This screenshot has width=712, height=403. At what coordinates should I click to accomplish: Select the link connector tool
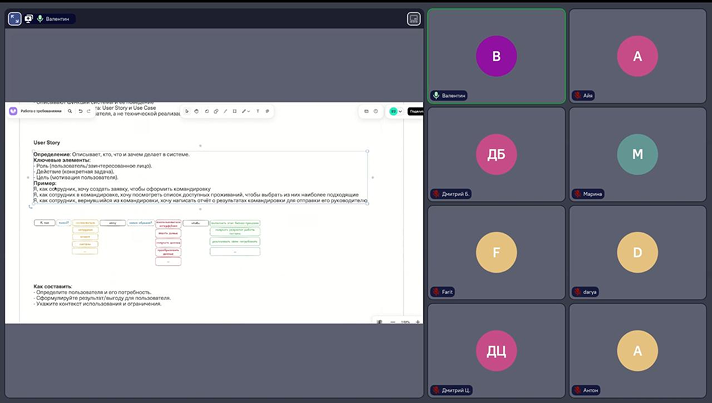coord(216,111)
